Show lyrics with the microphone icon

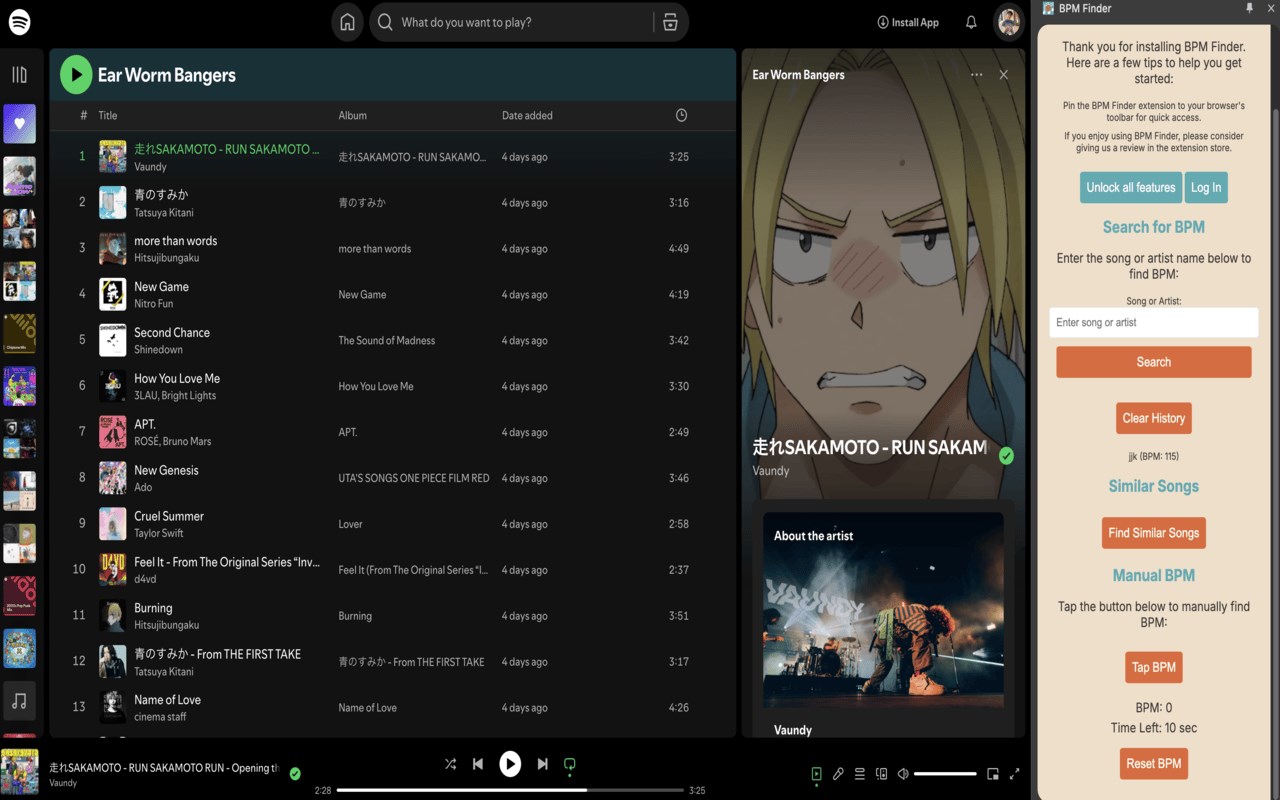tap(838, 773)
